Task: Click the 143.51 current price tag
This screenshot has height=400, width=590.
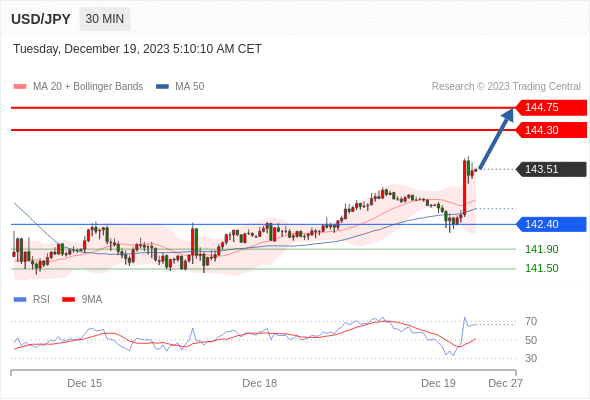Action: click(x=551, y=169)
